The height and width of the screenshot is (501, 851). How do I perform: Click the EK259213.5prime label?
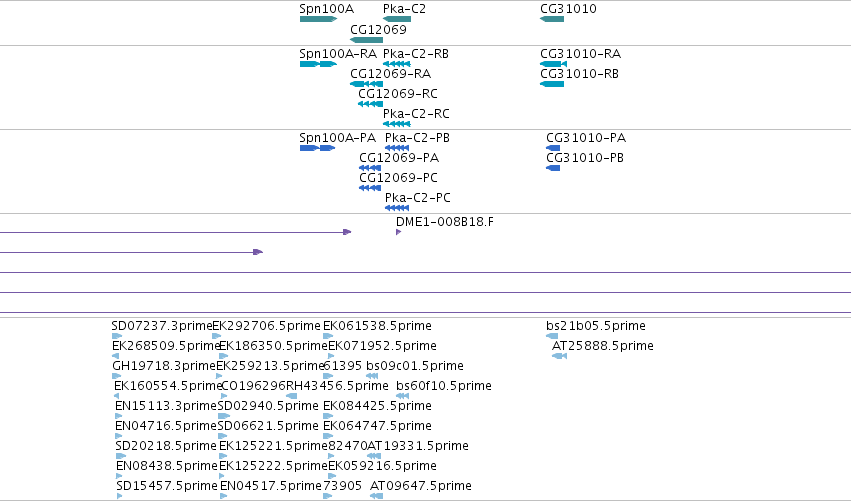[270, 366]
